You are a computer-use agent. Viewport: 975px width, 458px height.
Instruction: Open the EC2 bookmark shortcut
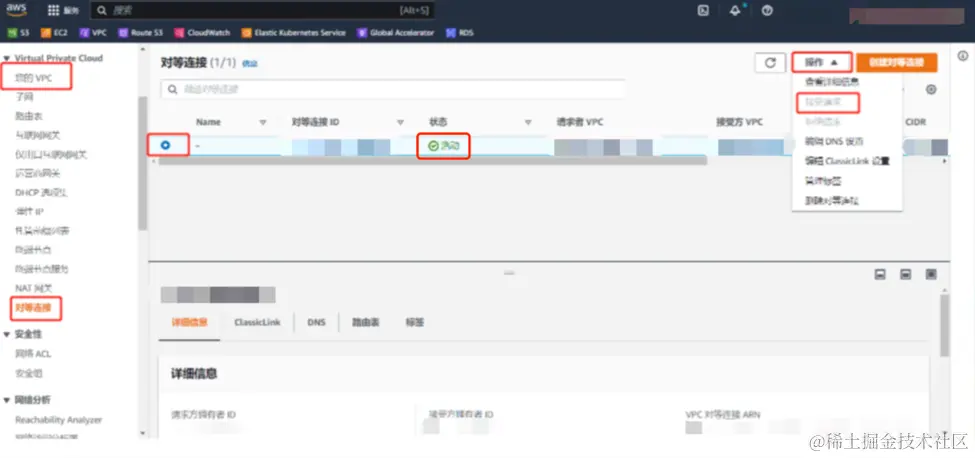point(54,33)
